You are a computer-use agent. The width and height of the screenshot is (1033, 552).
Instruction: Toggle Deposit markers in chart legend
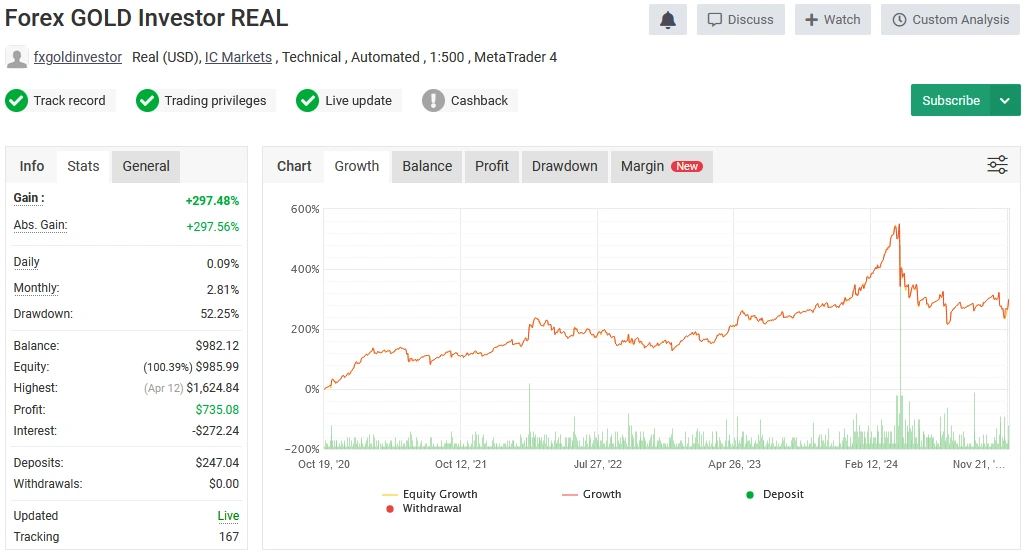[x=775, y=494]
